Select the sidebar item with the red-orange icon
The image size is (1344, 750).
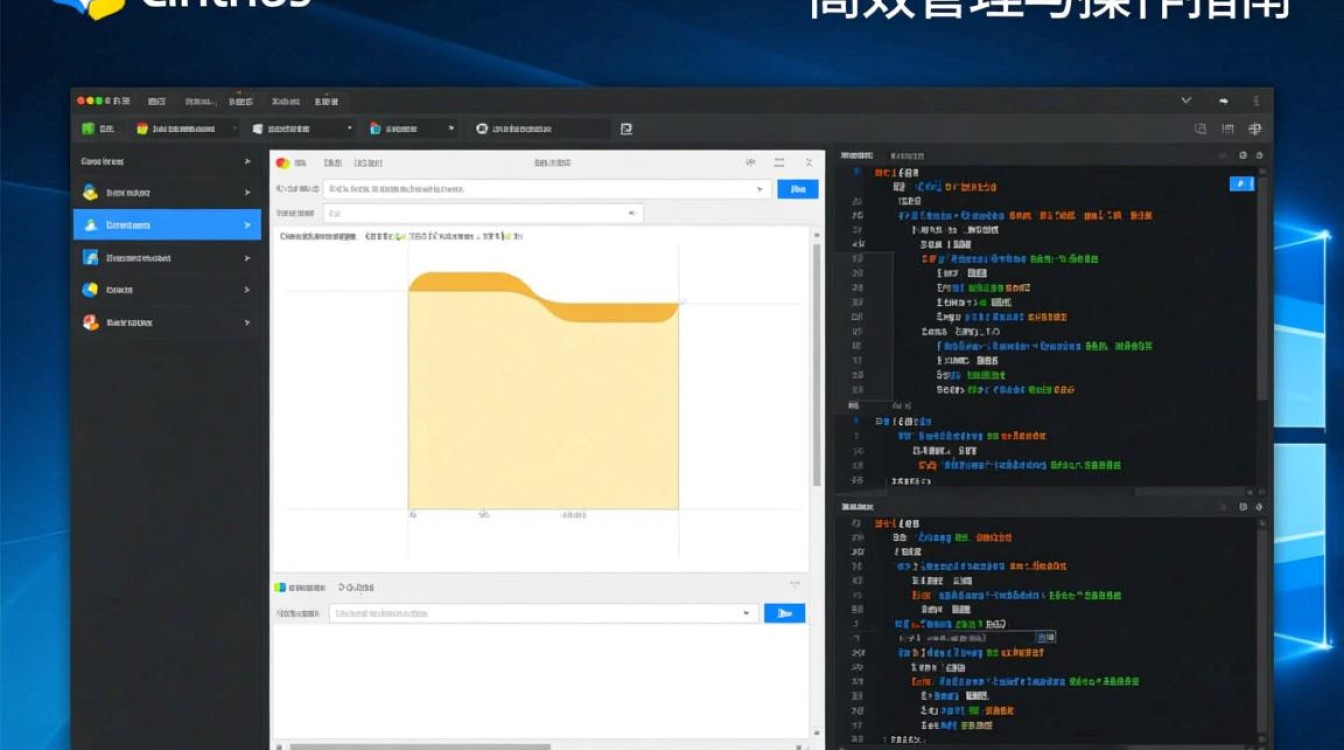pyautogui.click(x=166, y=322)
